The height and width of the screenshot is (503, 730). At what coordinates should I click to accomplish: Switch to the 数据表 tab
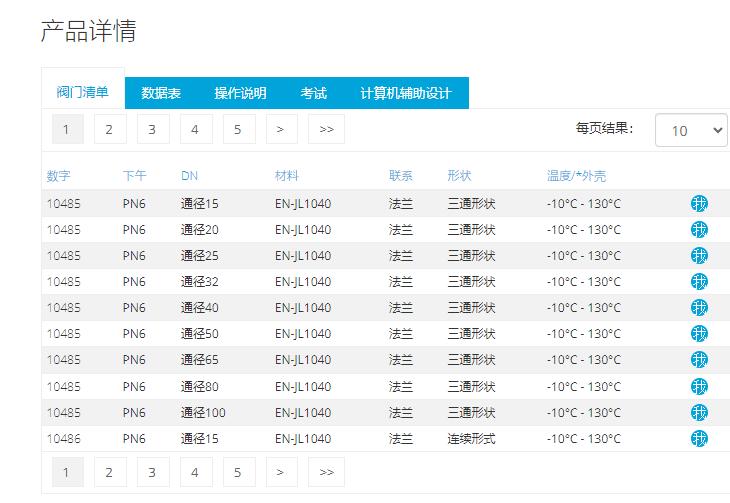(161, 93)
